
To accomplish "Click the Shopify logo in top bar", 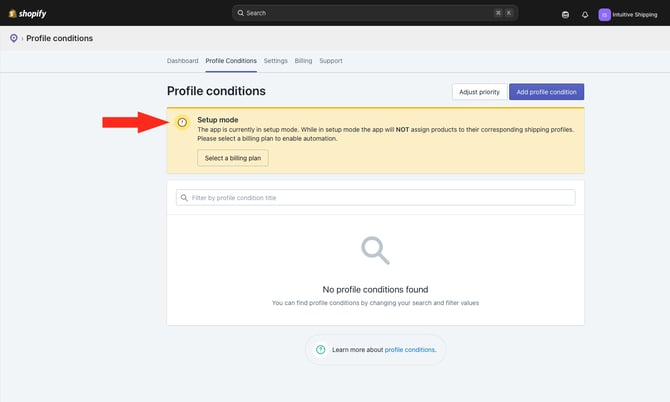I will tap(27, 14).
